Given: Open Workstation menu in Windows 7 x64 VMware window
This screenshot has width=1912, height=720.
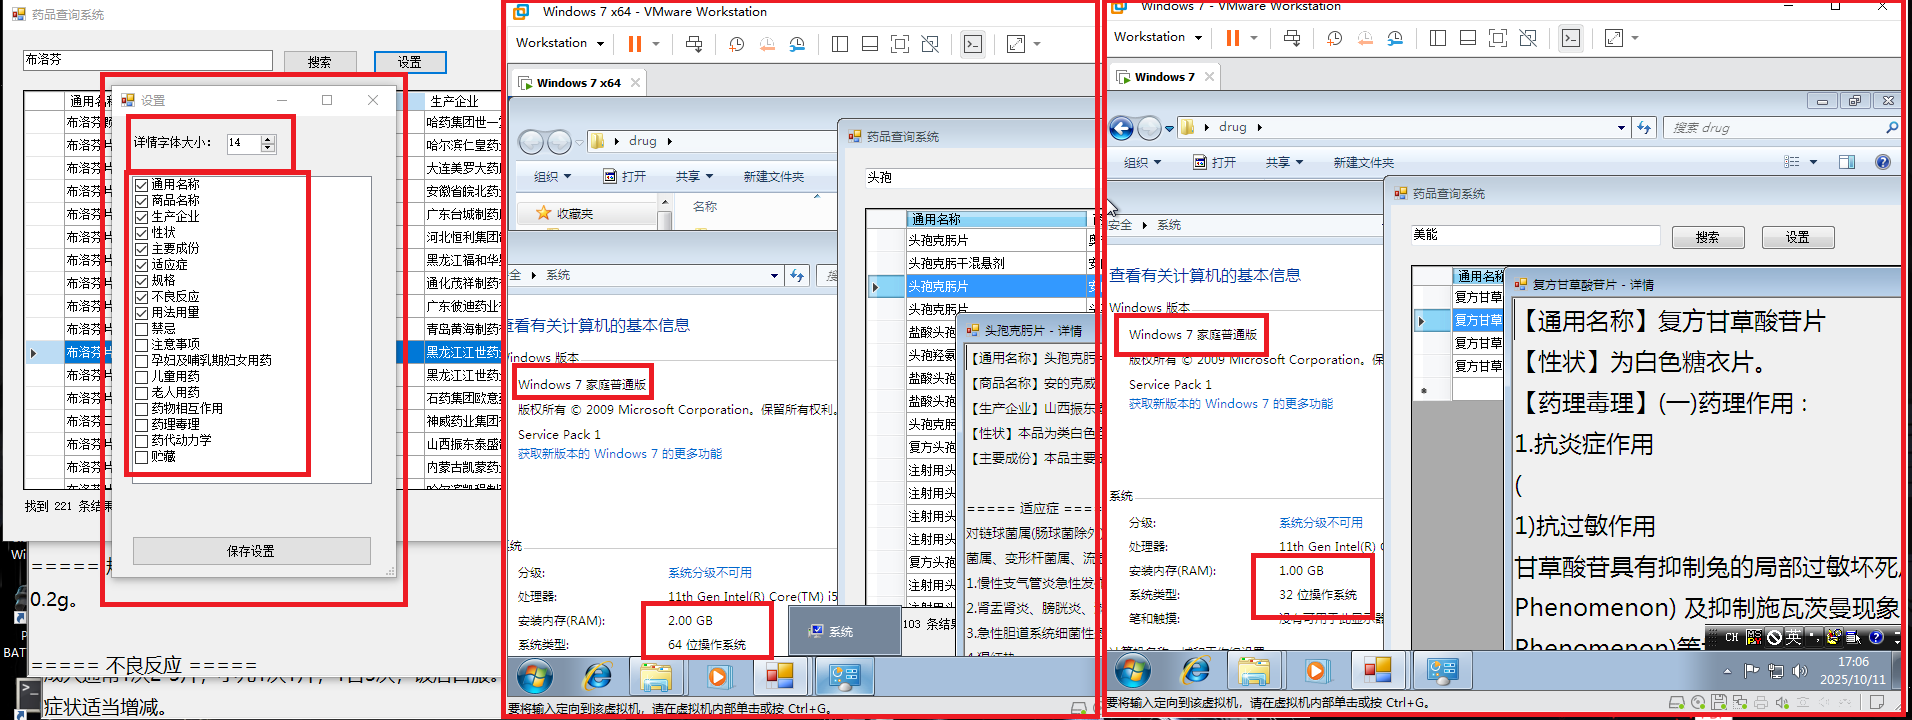Looking at the screenshot, I should click(x=559, y=43).
